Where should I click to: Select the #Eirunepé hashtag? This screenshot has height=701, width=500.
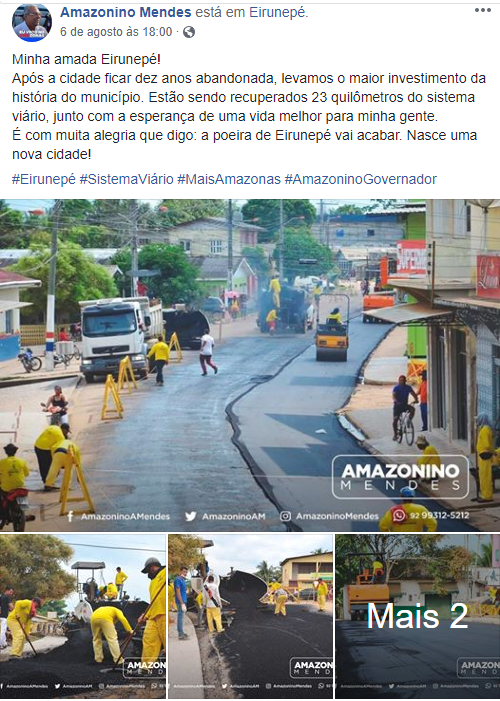[44, 179]
